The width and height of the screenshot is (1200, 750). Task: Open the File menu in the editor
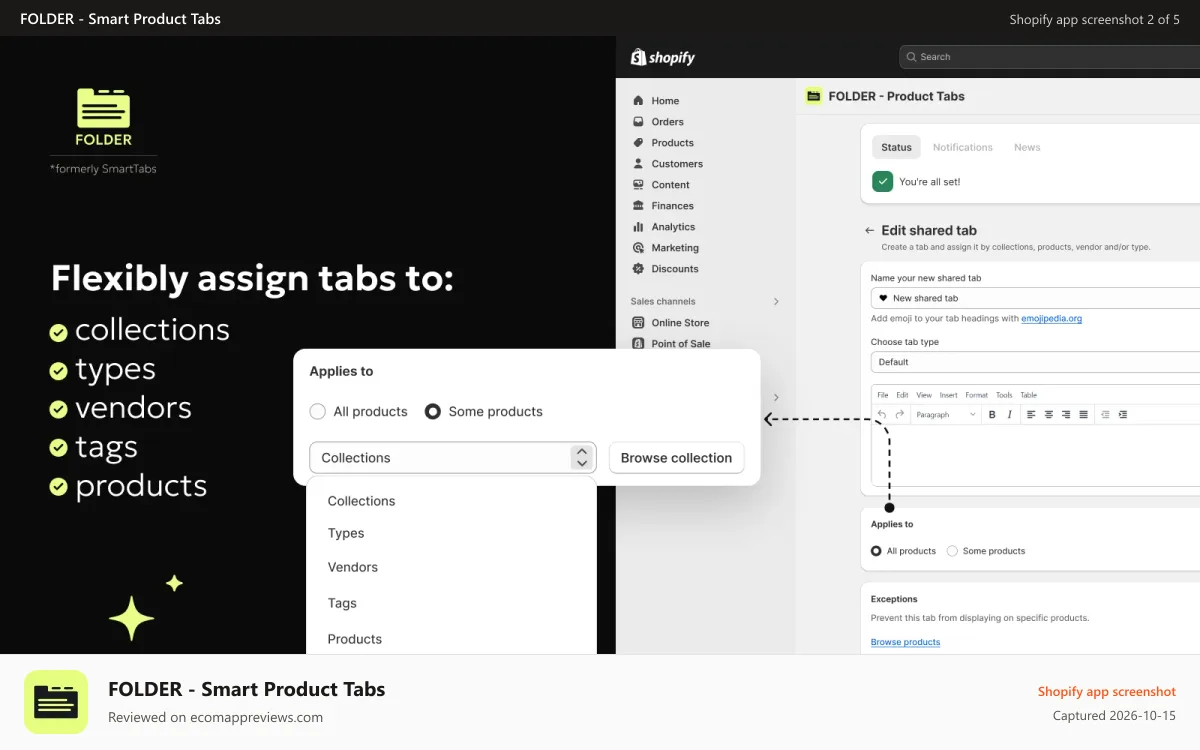(x=883, y=395)
